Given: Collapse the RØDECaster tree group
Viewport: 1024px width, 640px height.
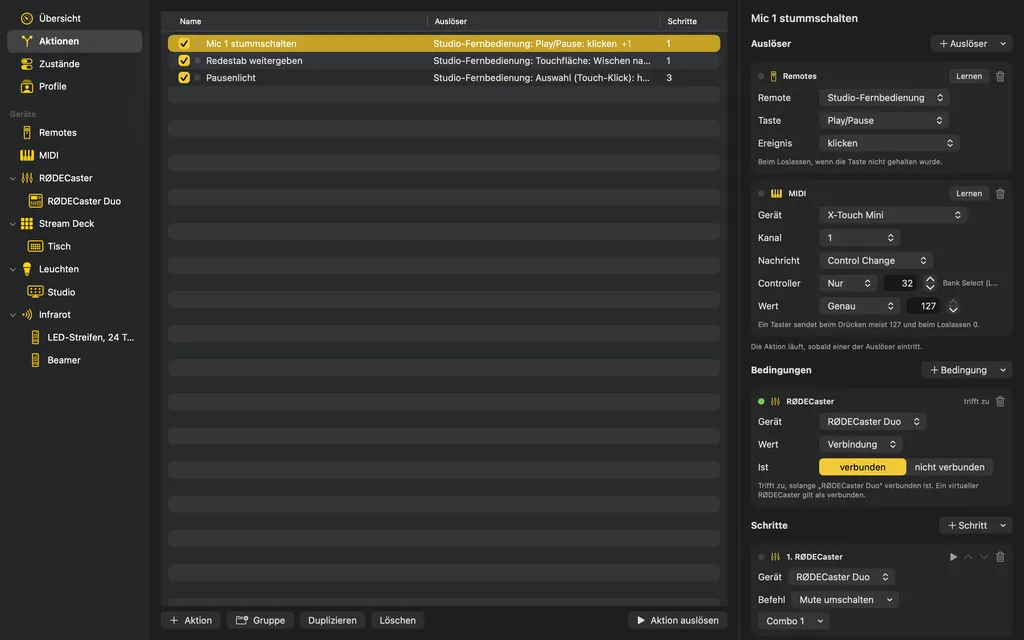Looking at the screenshot, I should (x=12, y=178).
